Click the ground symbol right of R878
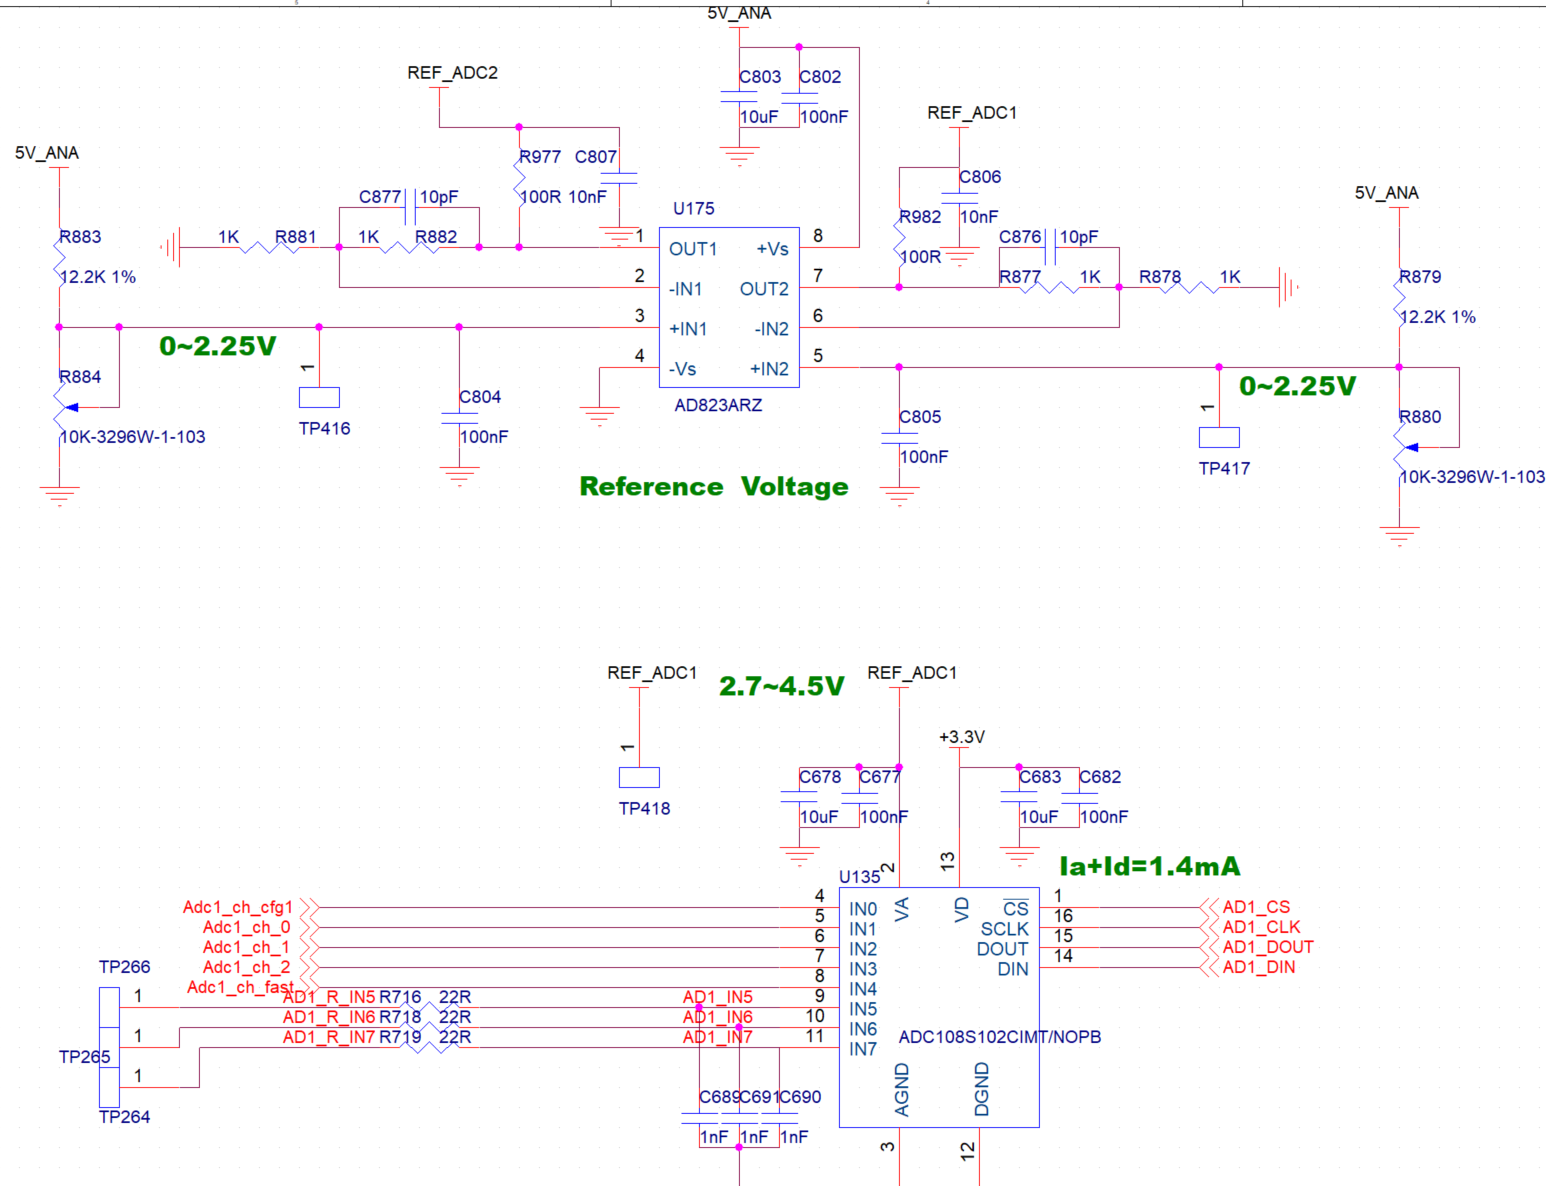This screenshot has width=1546, height=1186. coord(1288,287)
